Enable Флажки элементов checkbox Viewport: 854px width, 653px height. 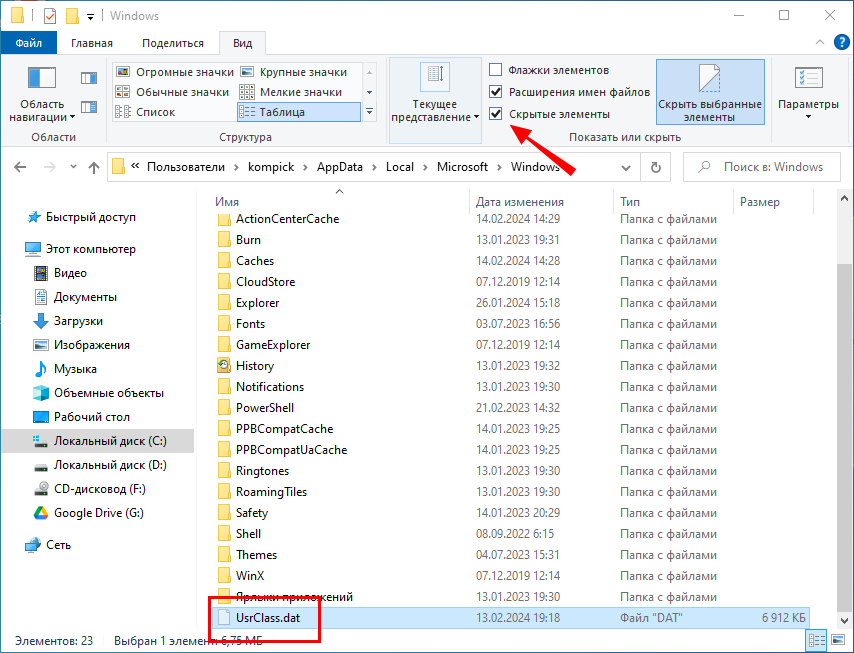[496, 70]
